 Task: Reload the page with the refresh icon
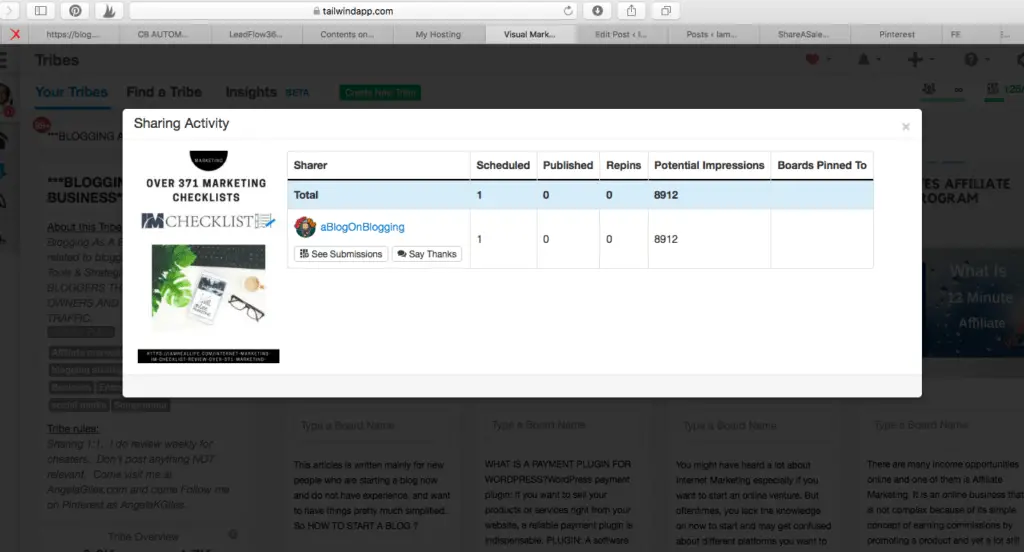point(568,10)
